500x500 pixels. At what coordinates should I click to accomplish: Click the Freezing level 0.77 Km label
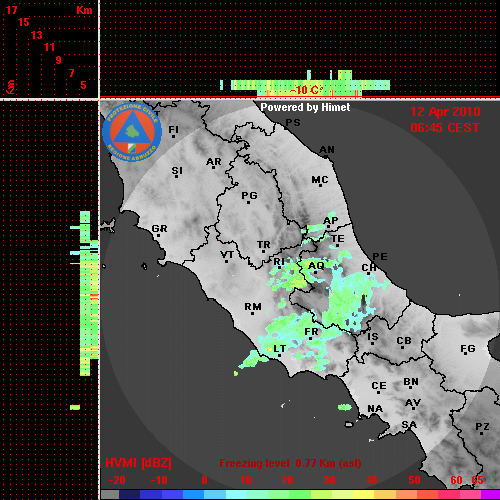point(290,463)
